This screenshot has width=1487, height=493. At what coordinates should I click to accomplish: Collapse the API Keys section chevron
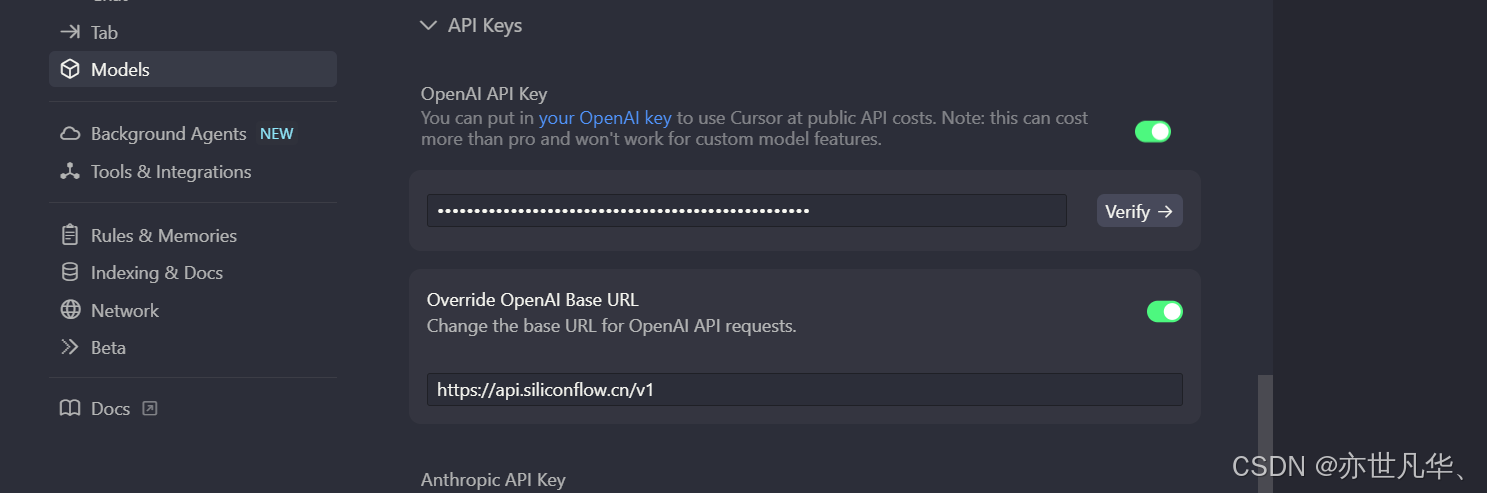pos(429,25)
